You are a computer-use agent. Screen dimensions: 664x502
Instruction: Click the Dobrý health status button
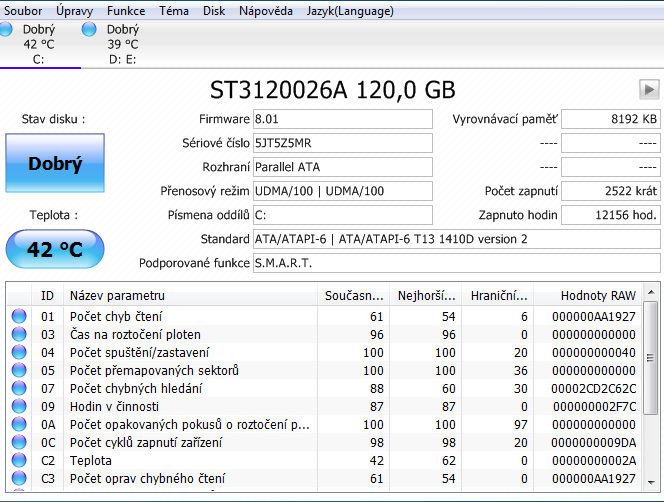55,164
